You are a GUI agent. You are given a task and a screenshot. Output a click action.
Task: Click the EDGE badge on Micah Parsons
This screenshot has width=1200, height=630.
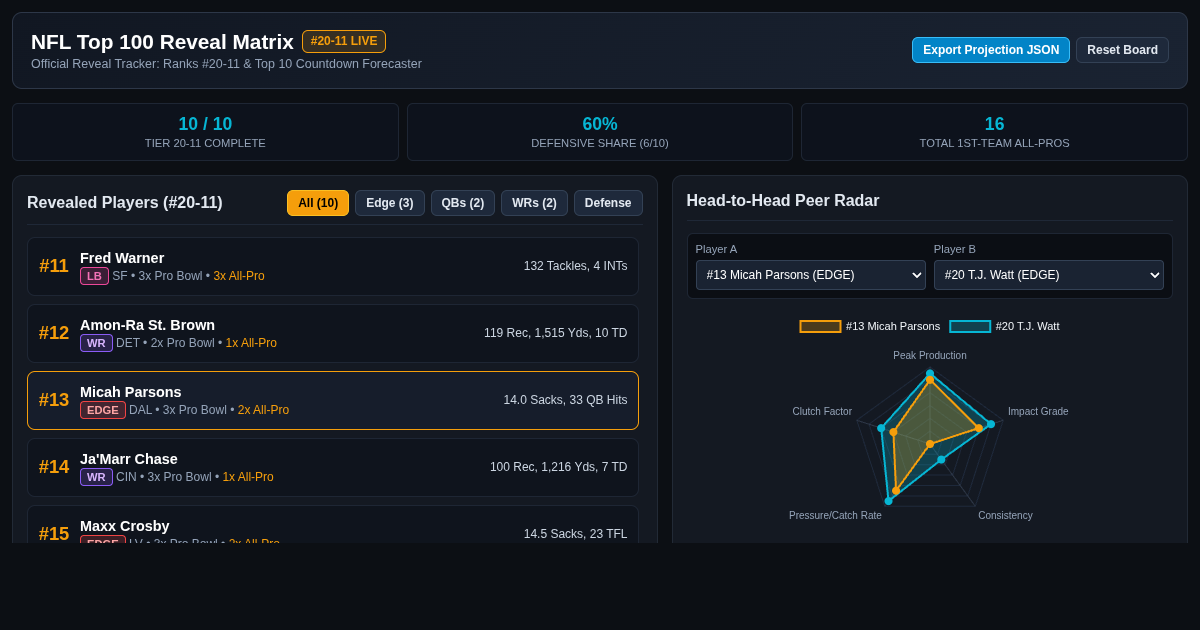[103, 410]
